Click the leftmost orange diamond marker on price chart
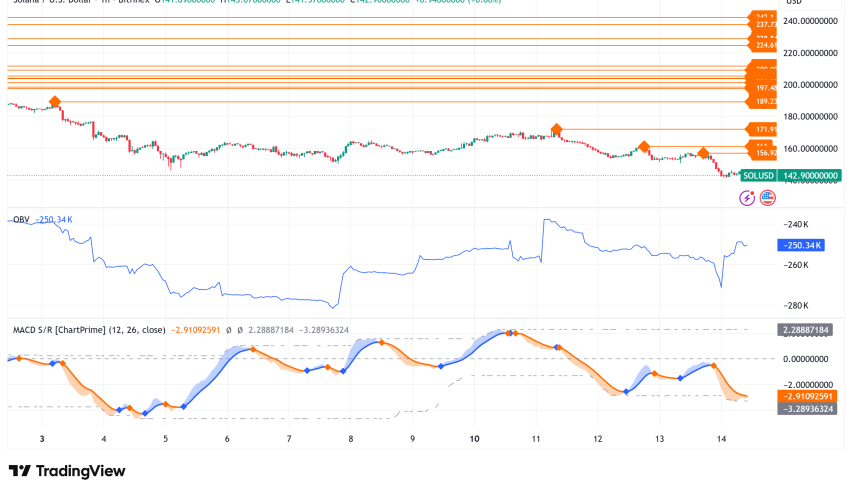Screen dimensions: 852x485 point(55,102)
